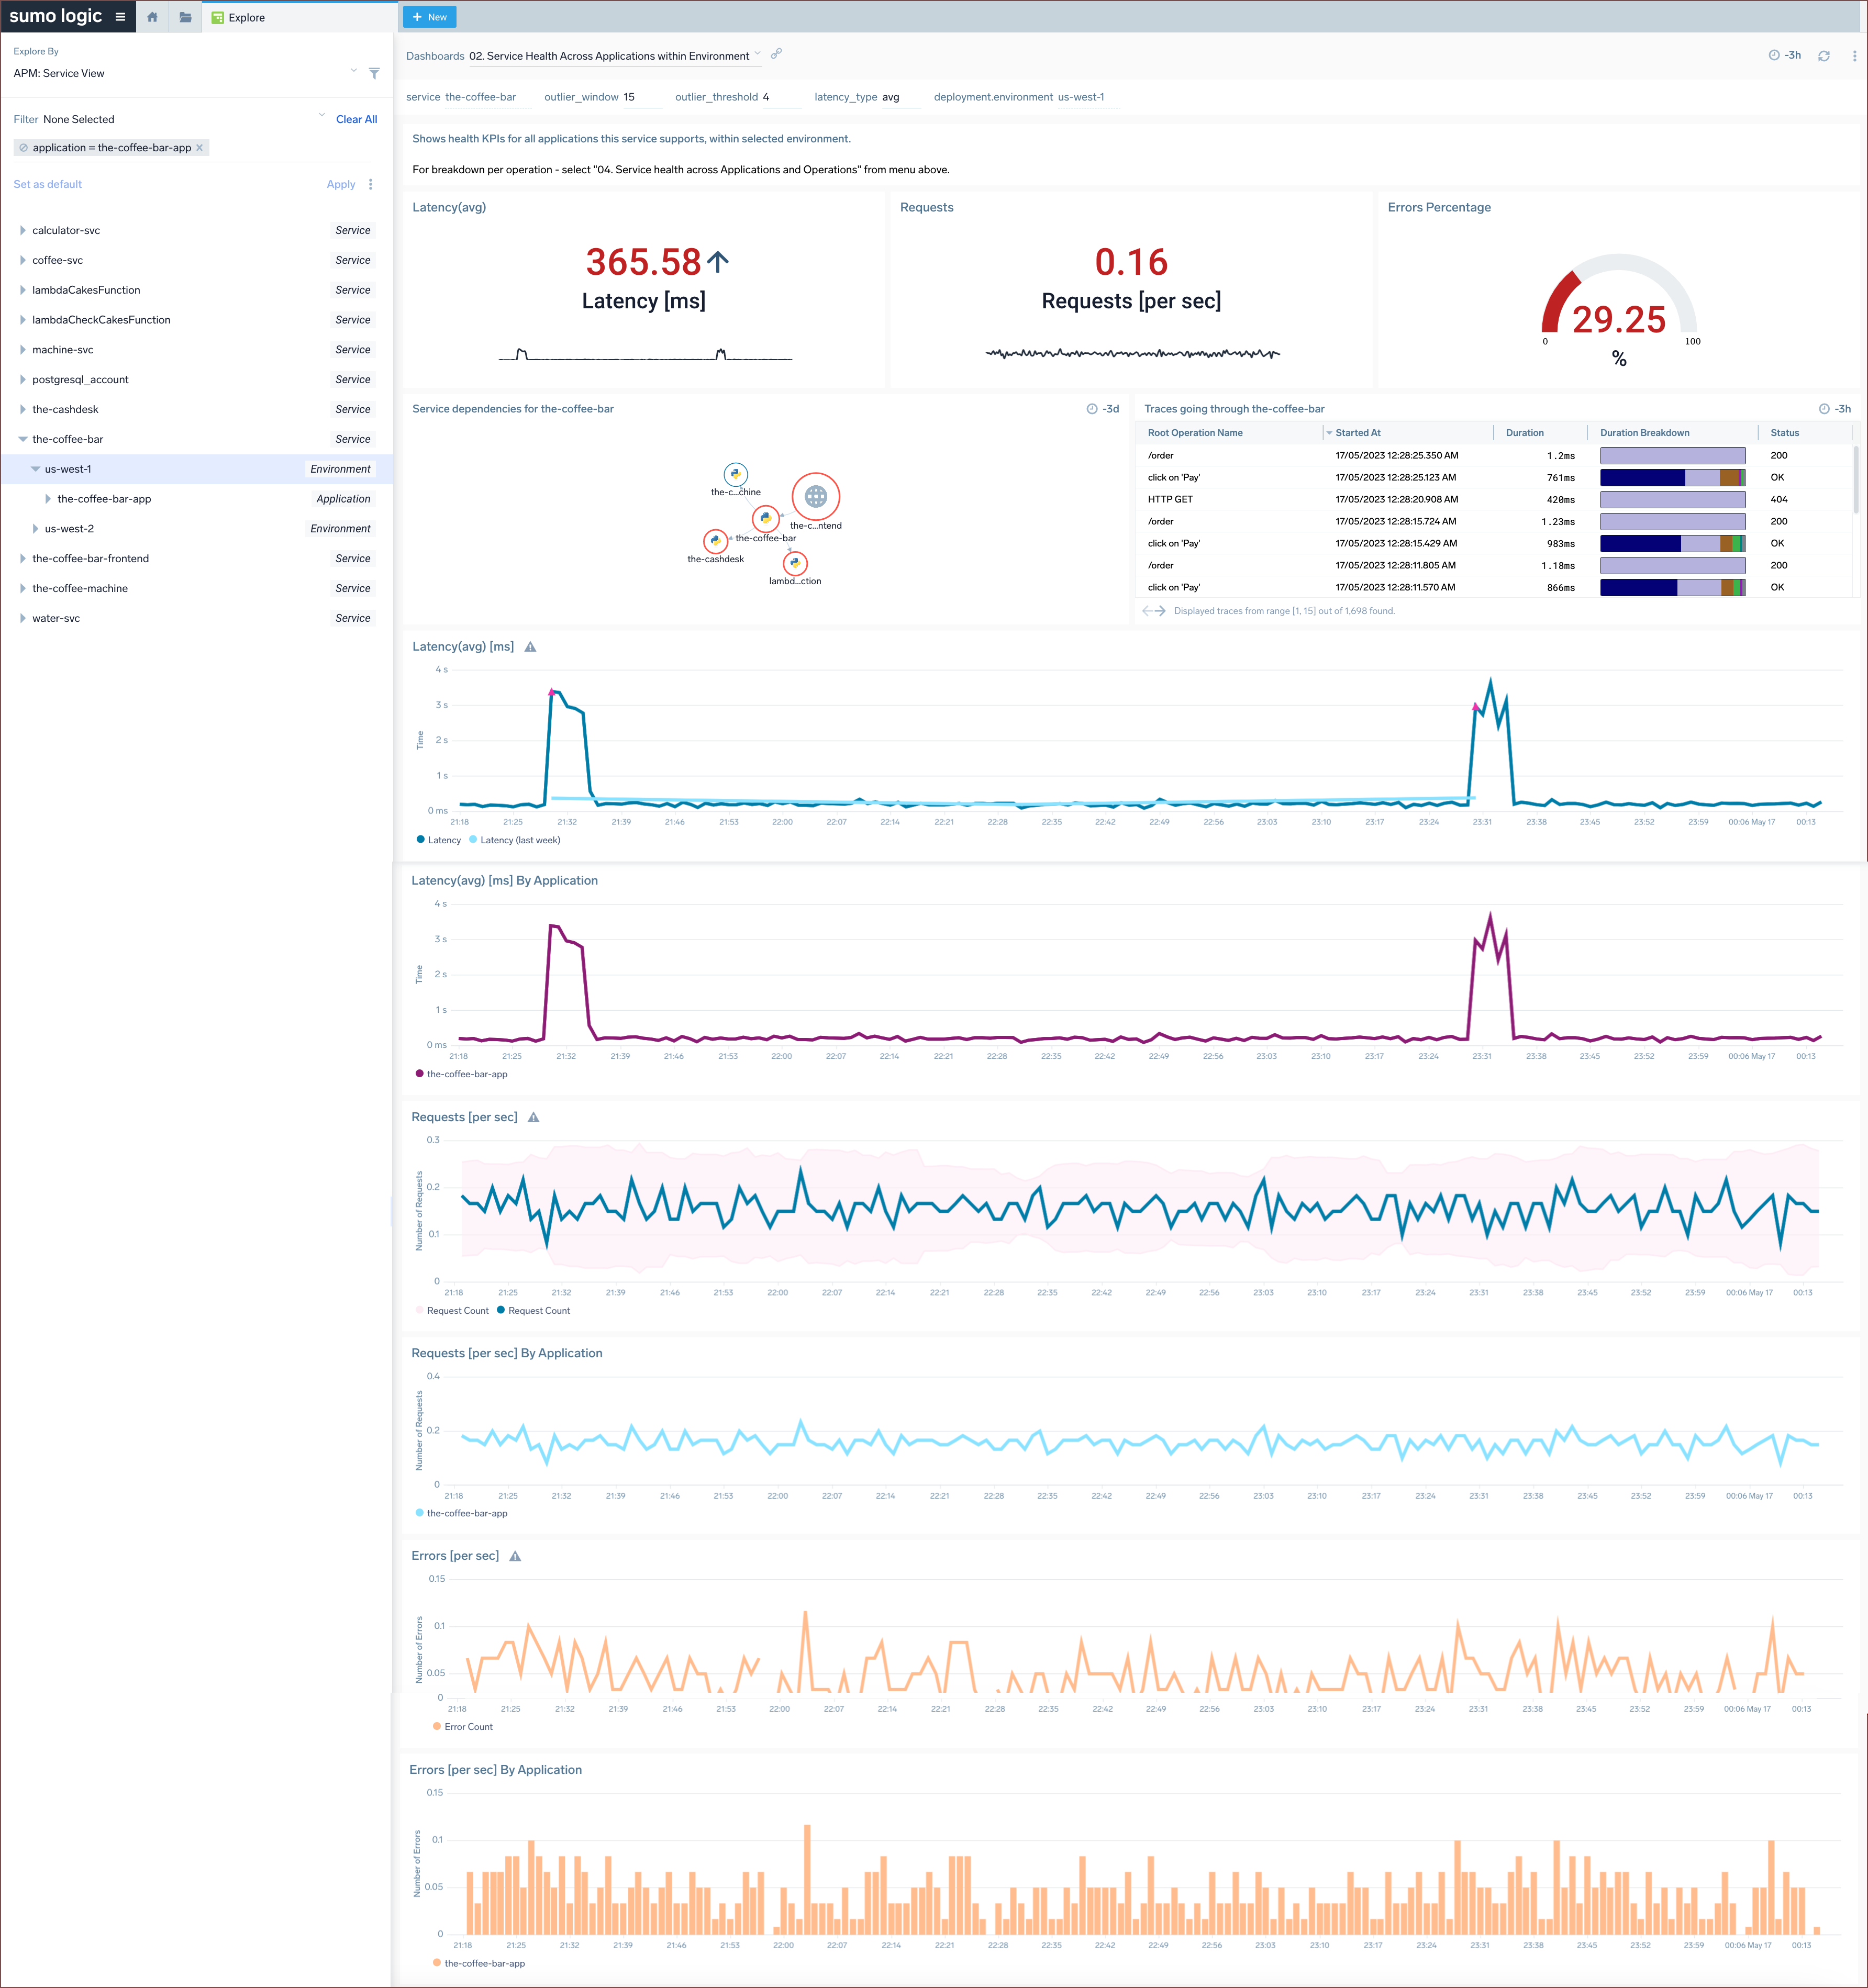Click the the-c...ntend globe node
The height and width of the screenshot is (1988, 1868).
pos(816,496)
